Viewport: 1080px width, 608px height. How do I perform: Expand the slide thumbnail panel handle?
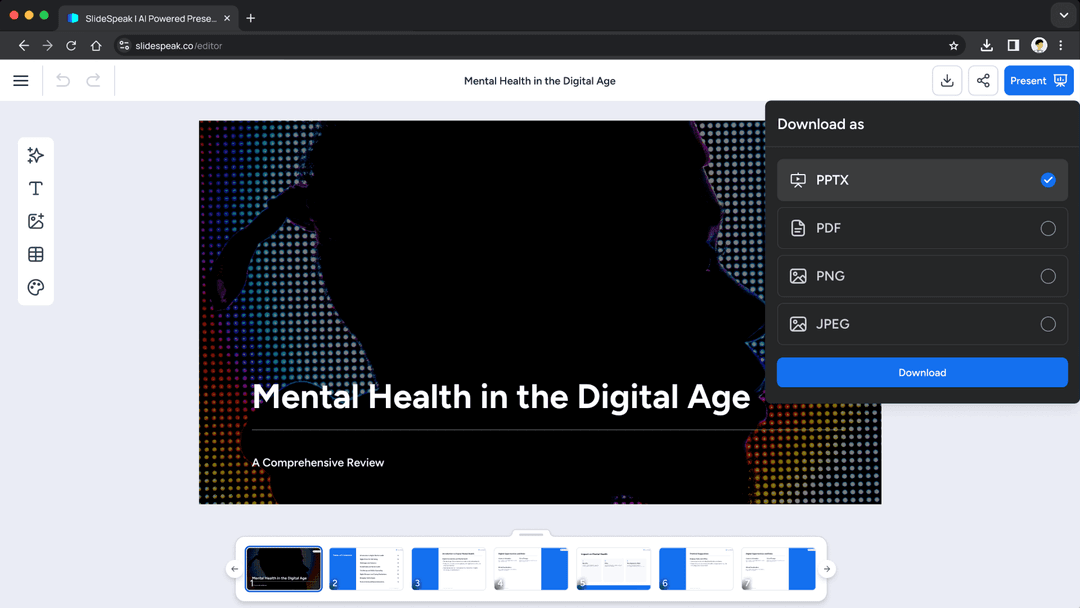pos(531,534)
